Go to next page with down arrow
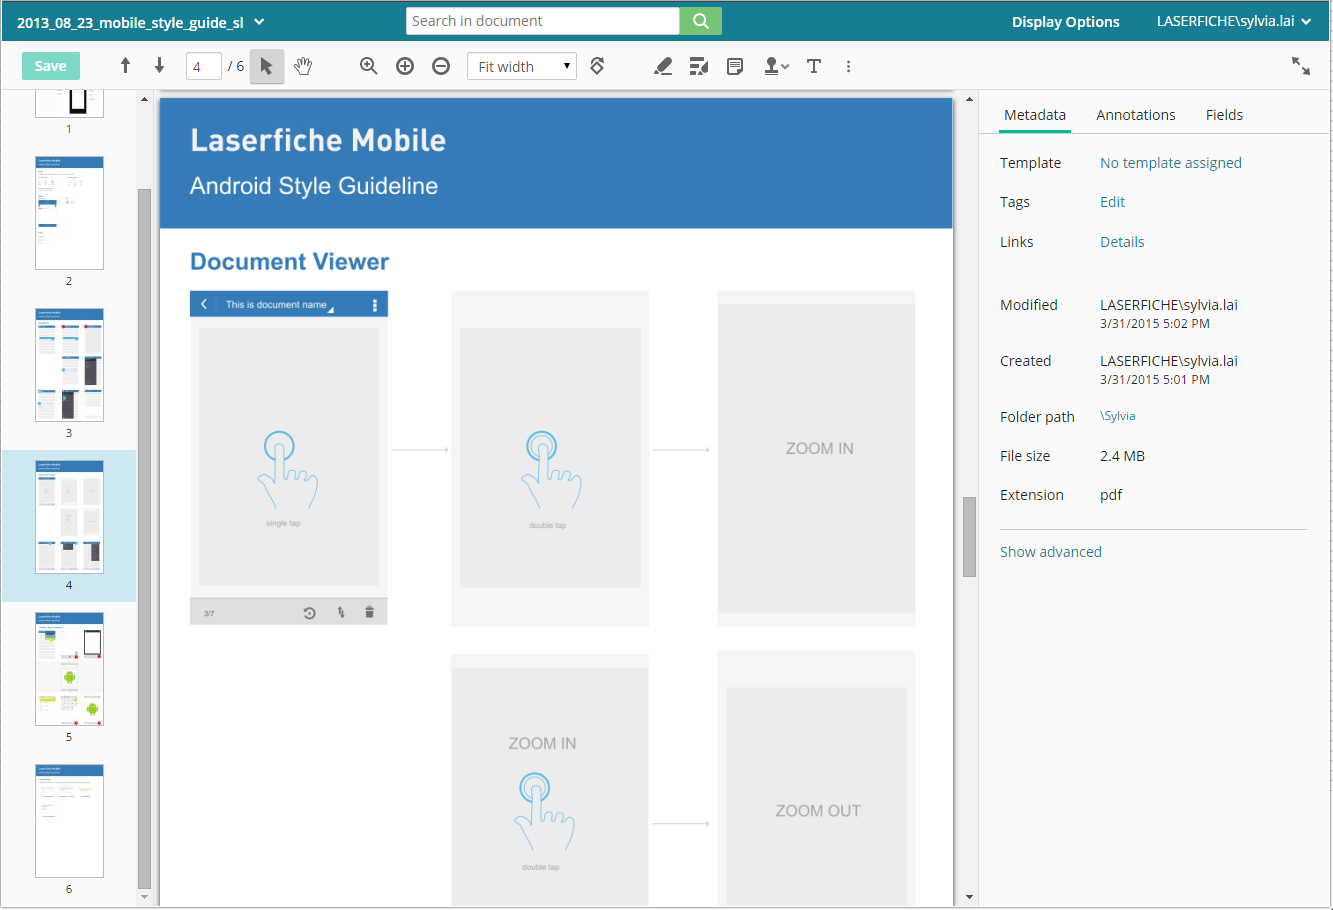The width and height of the screenshot is (1333, 910). [x=159, y=66]
